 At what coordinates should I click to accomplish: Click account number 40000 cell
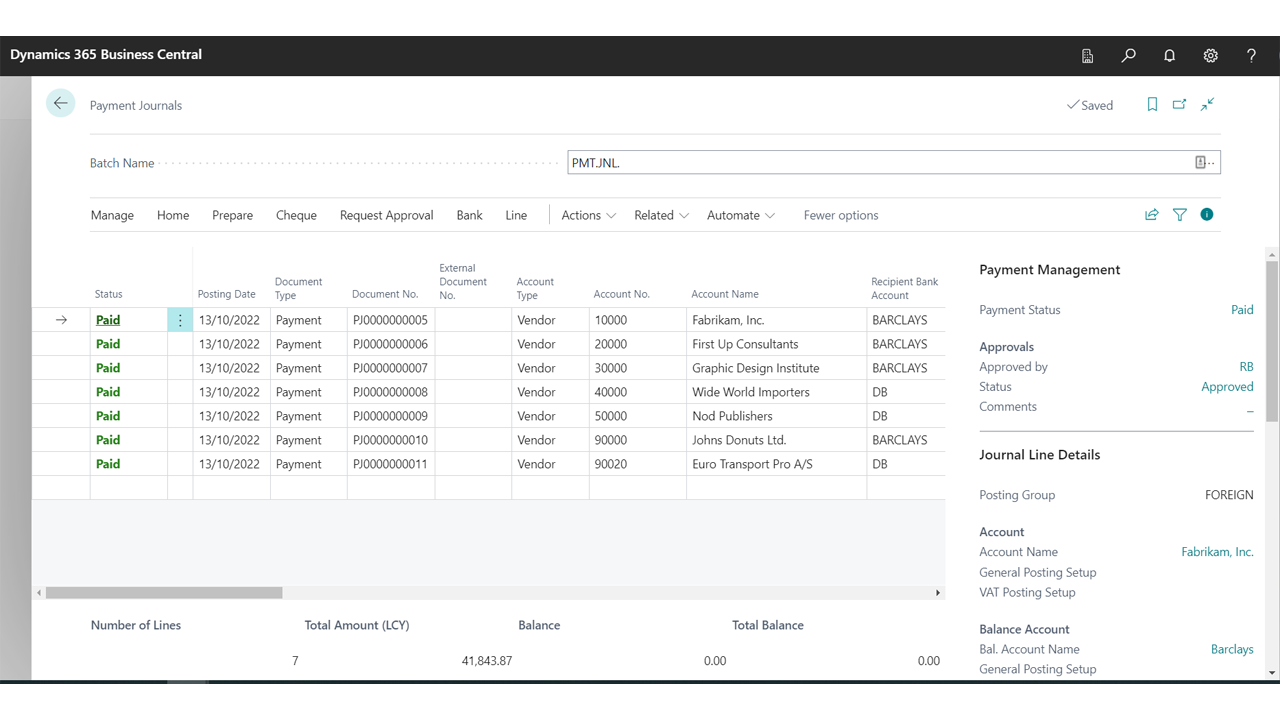pyautogui.click(x=638, y=392)
